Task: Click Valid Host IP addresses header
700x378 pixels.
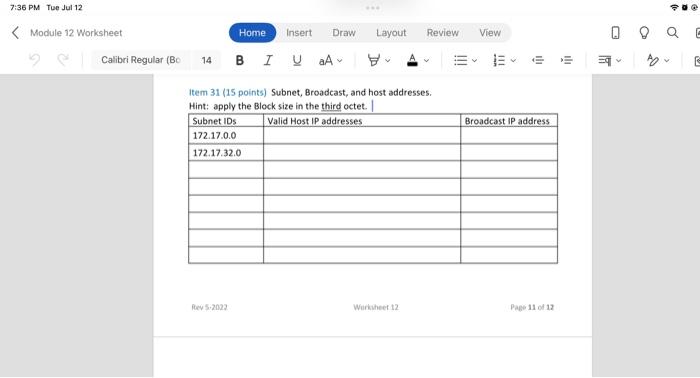Action: click(362, 120)
